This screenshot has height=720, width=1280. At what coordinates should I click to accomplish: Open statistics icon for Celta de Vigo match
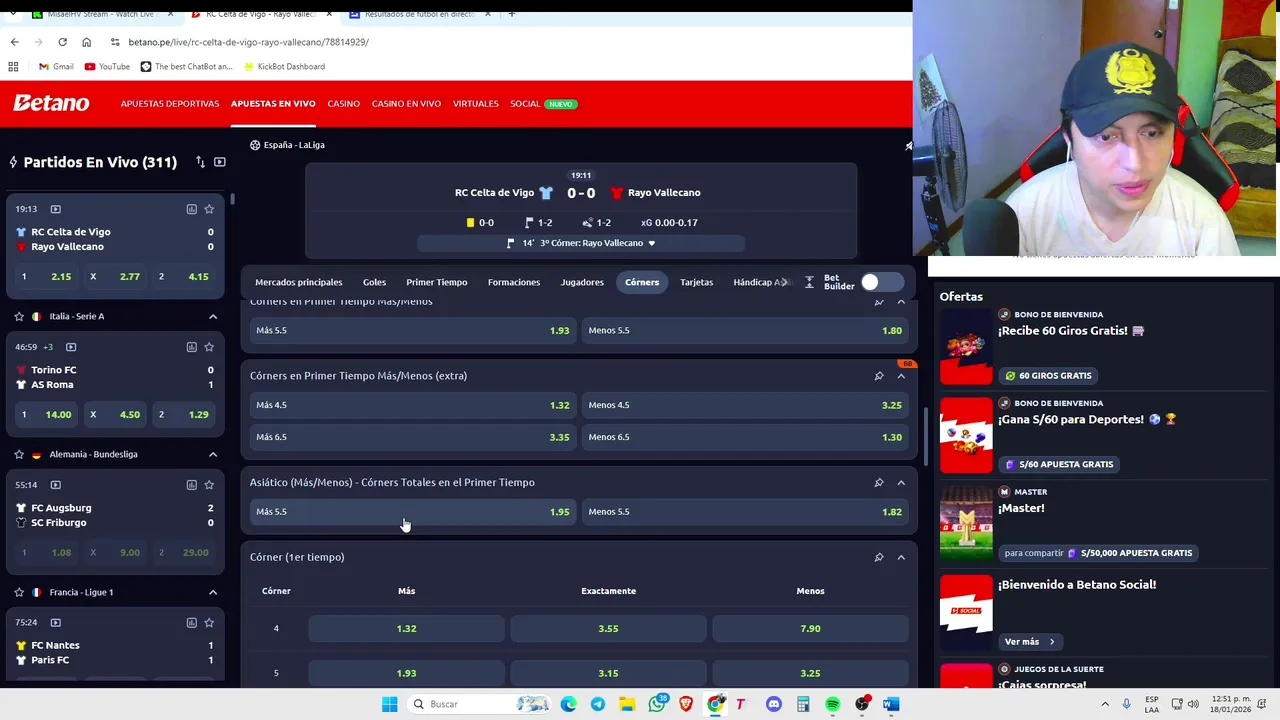coord(191,209)
